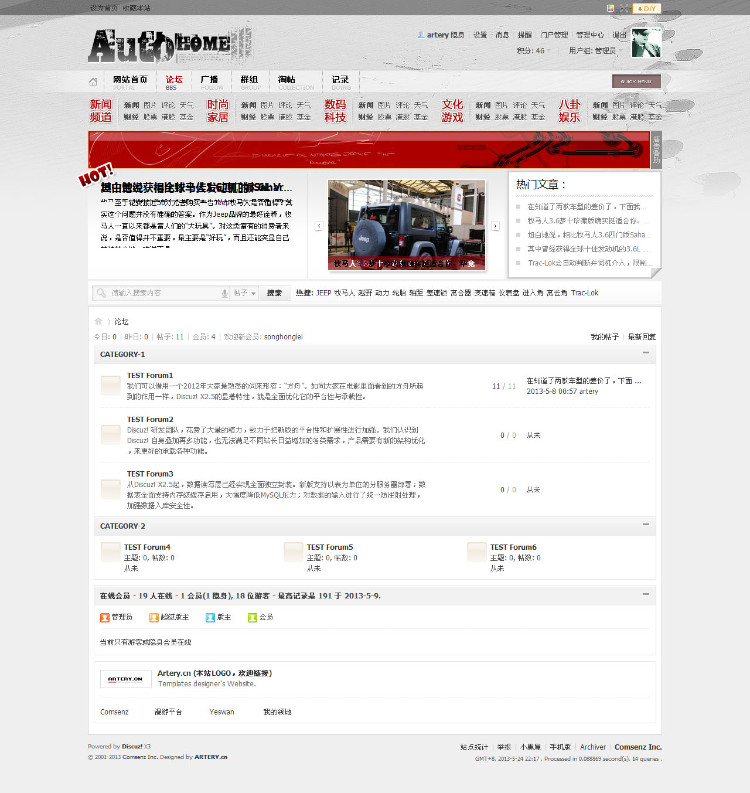Open the TEST Forum2 title link
The image size is (750, 793).
(150, 419)
